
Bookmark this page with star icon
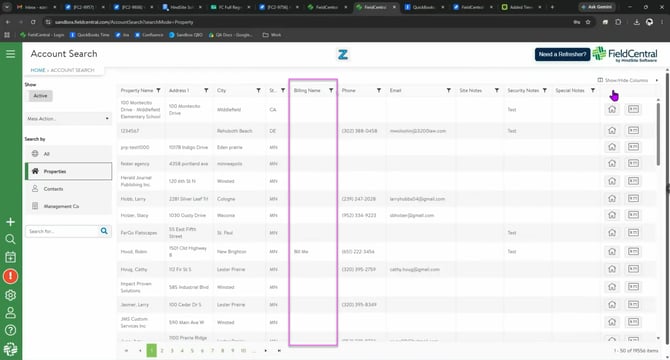point(588,22)
